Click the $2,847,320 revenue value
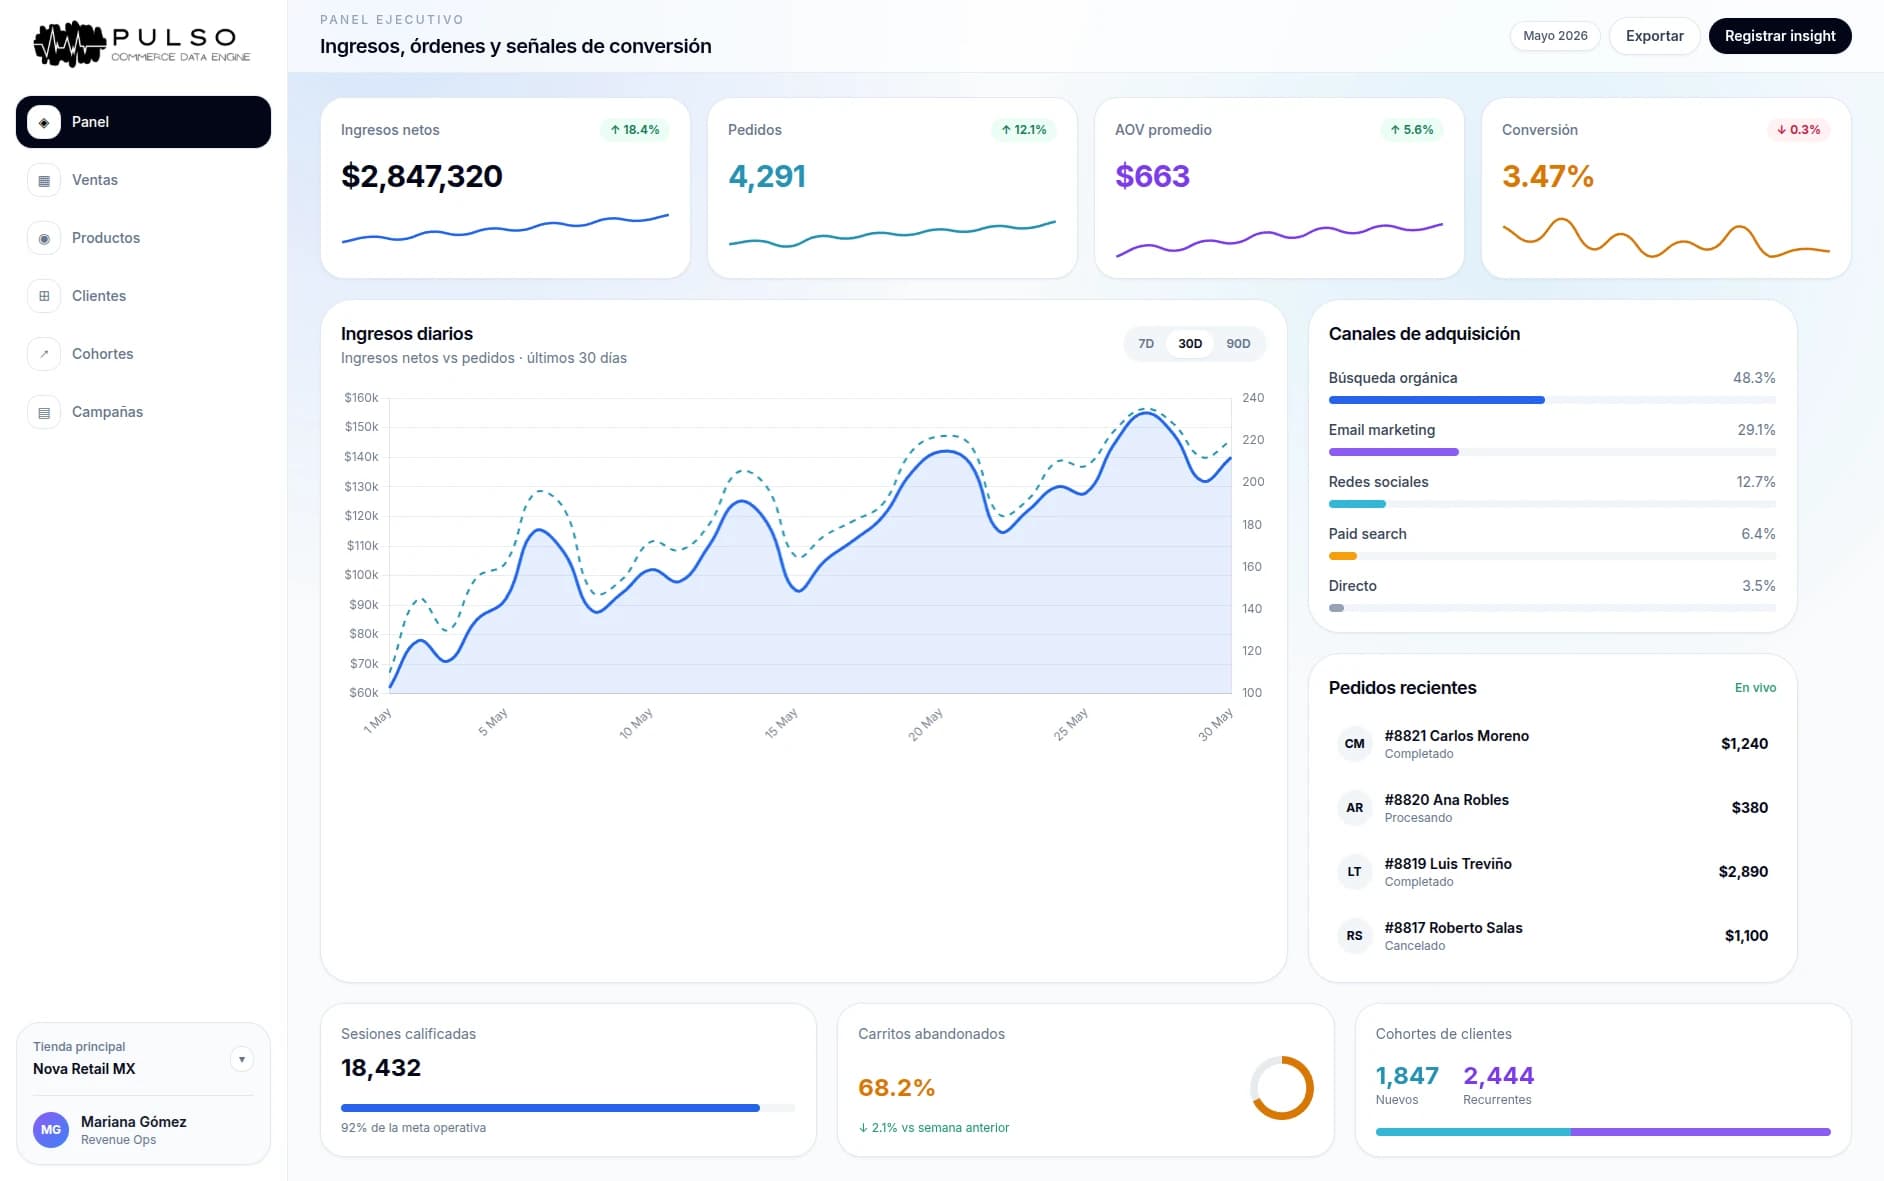Image resolution: width=1884 pixels, height=1181 pixels. tap(422, 176)
